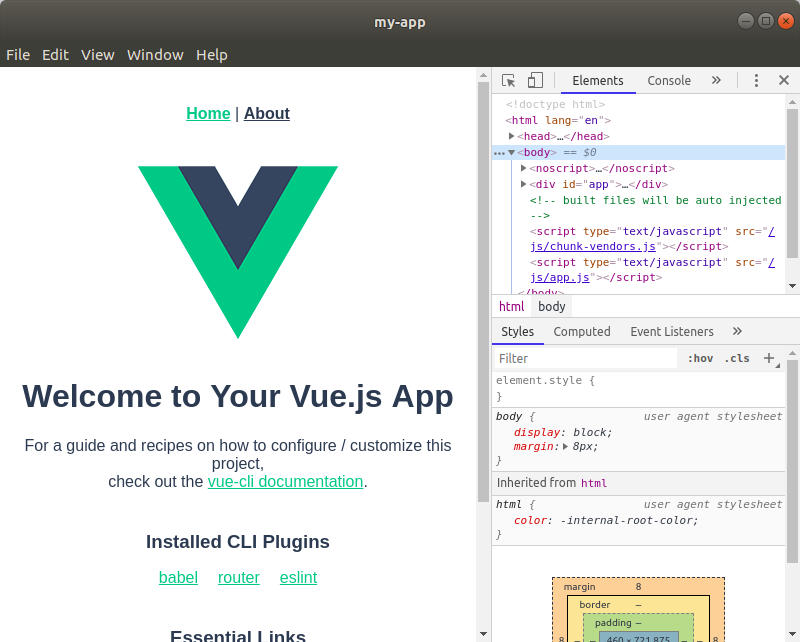Click the page scrollbar down arrow
Image resolution: width=800 pixels, height=642 pixels.
pos(483,635)
